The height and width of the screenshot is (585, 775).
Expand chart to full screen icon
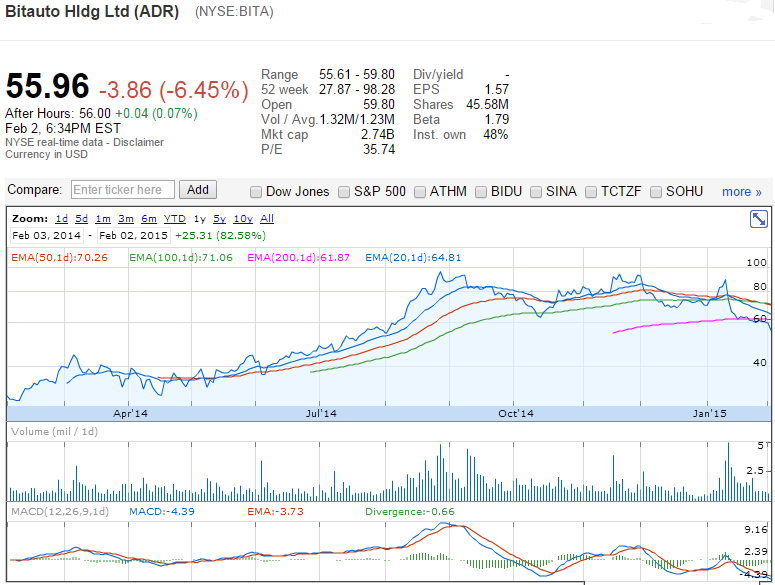pos(758,218)
